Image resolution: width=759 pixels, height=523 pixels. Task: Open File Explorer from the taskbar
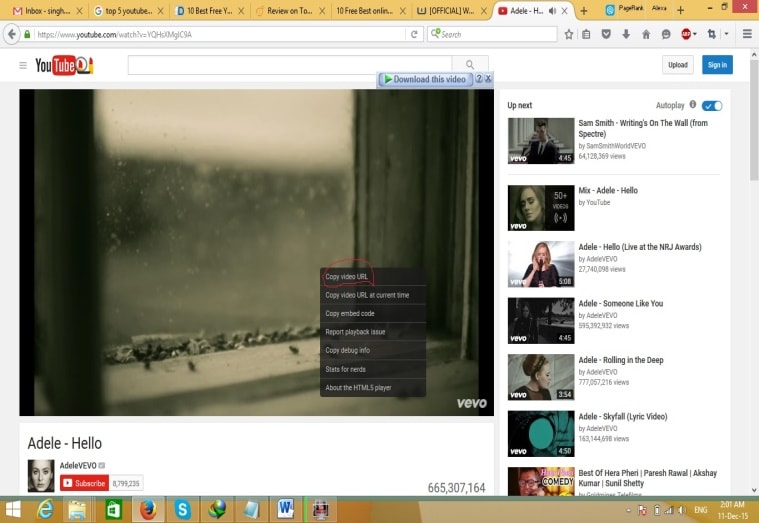point(77,510)
